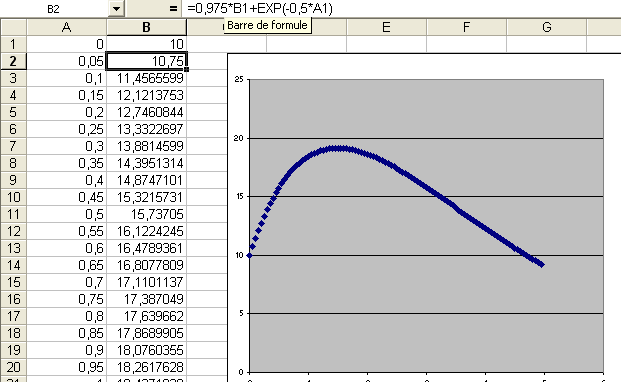Select column G header
This screenshot has width=621, height=382.
547,27
